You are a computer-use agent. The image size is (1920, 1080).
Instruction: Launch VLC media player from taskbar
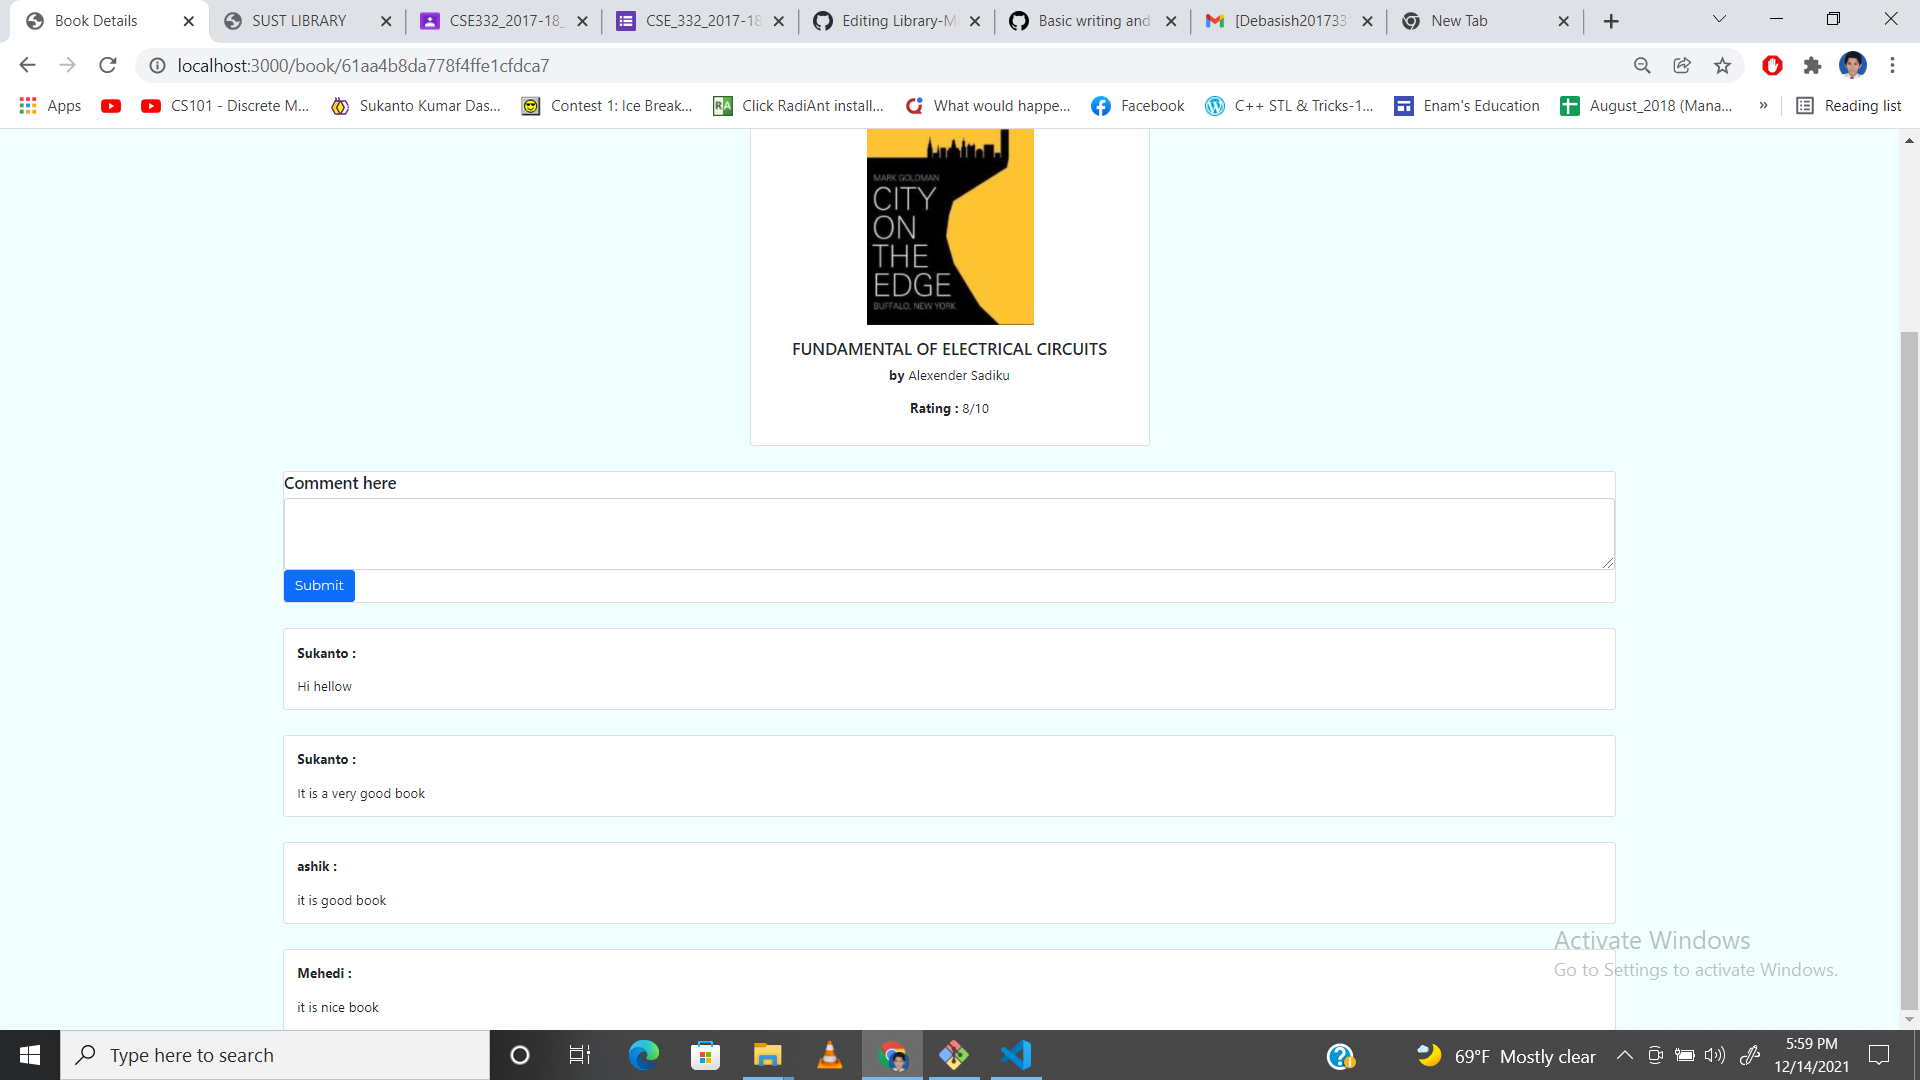829,1055
